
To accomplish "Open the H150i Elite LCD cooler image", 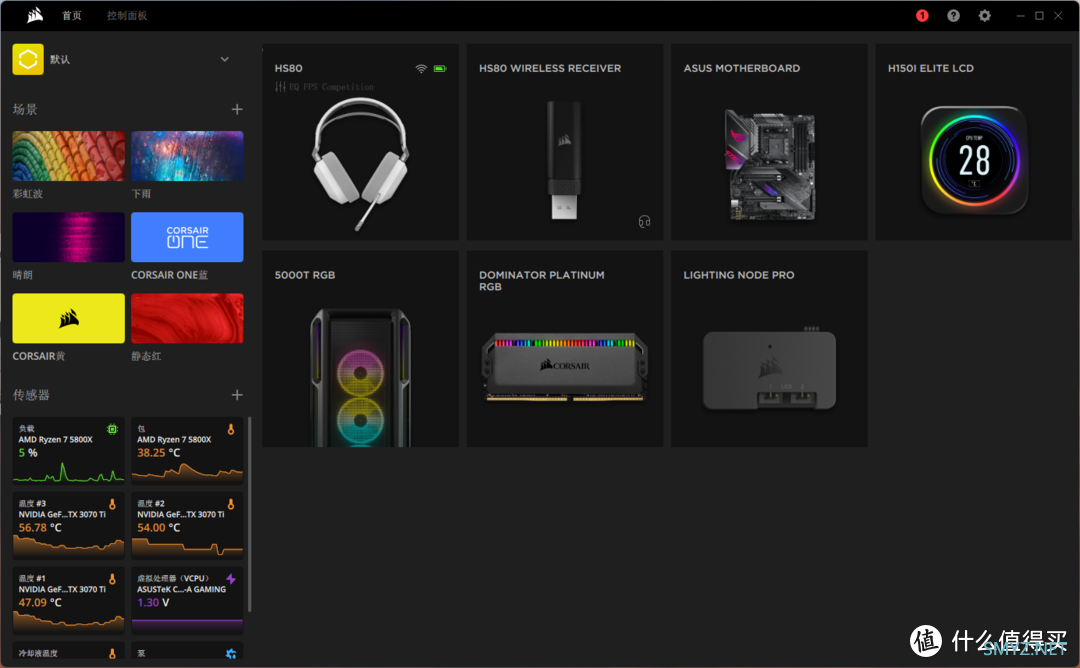I will click(x=974, y=160).
